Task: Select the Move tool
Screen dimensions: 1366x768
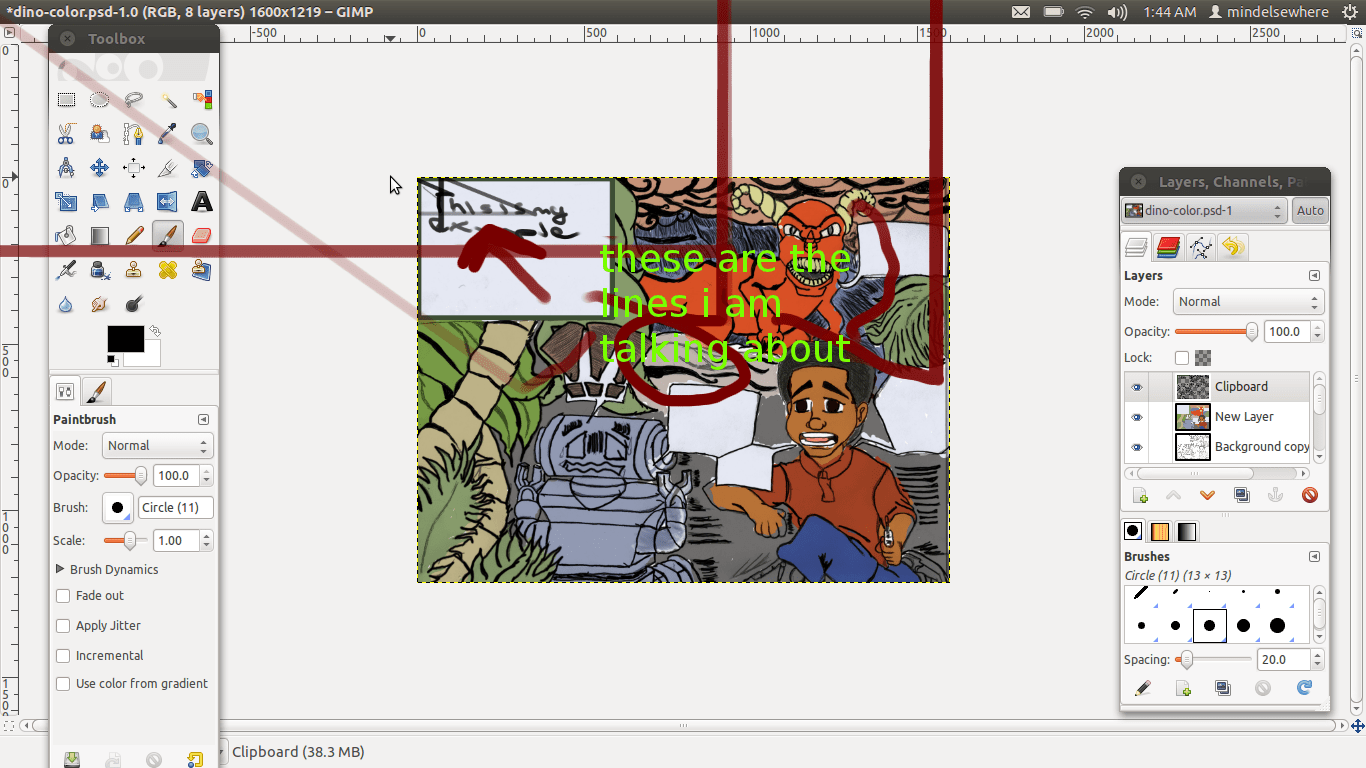Action: pos(100,168)
